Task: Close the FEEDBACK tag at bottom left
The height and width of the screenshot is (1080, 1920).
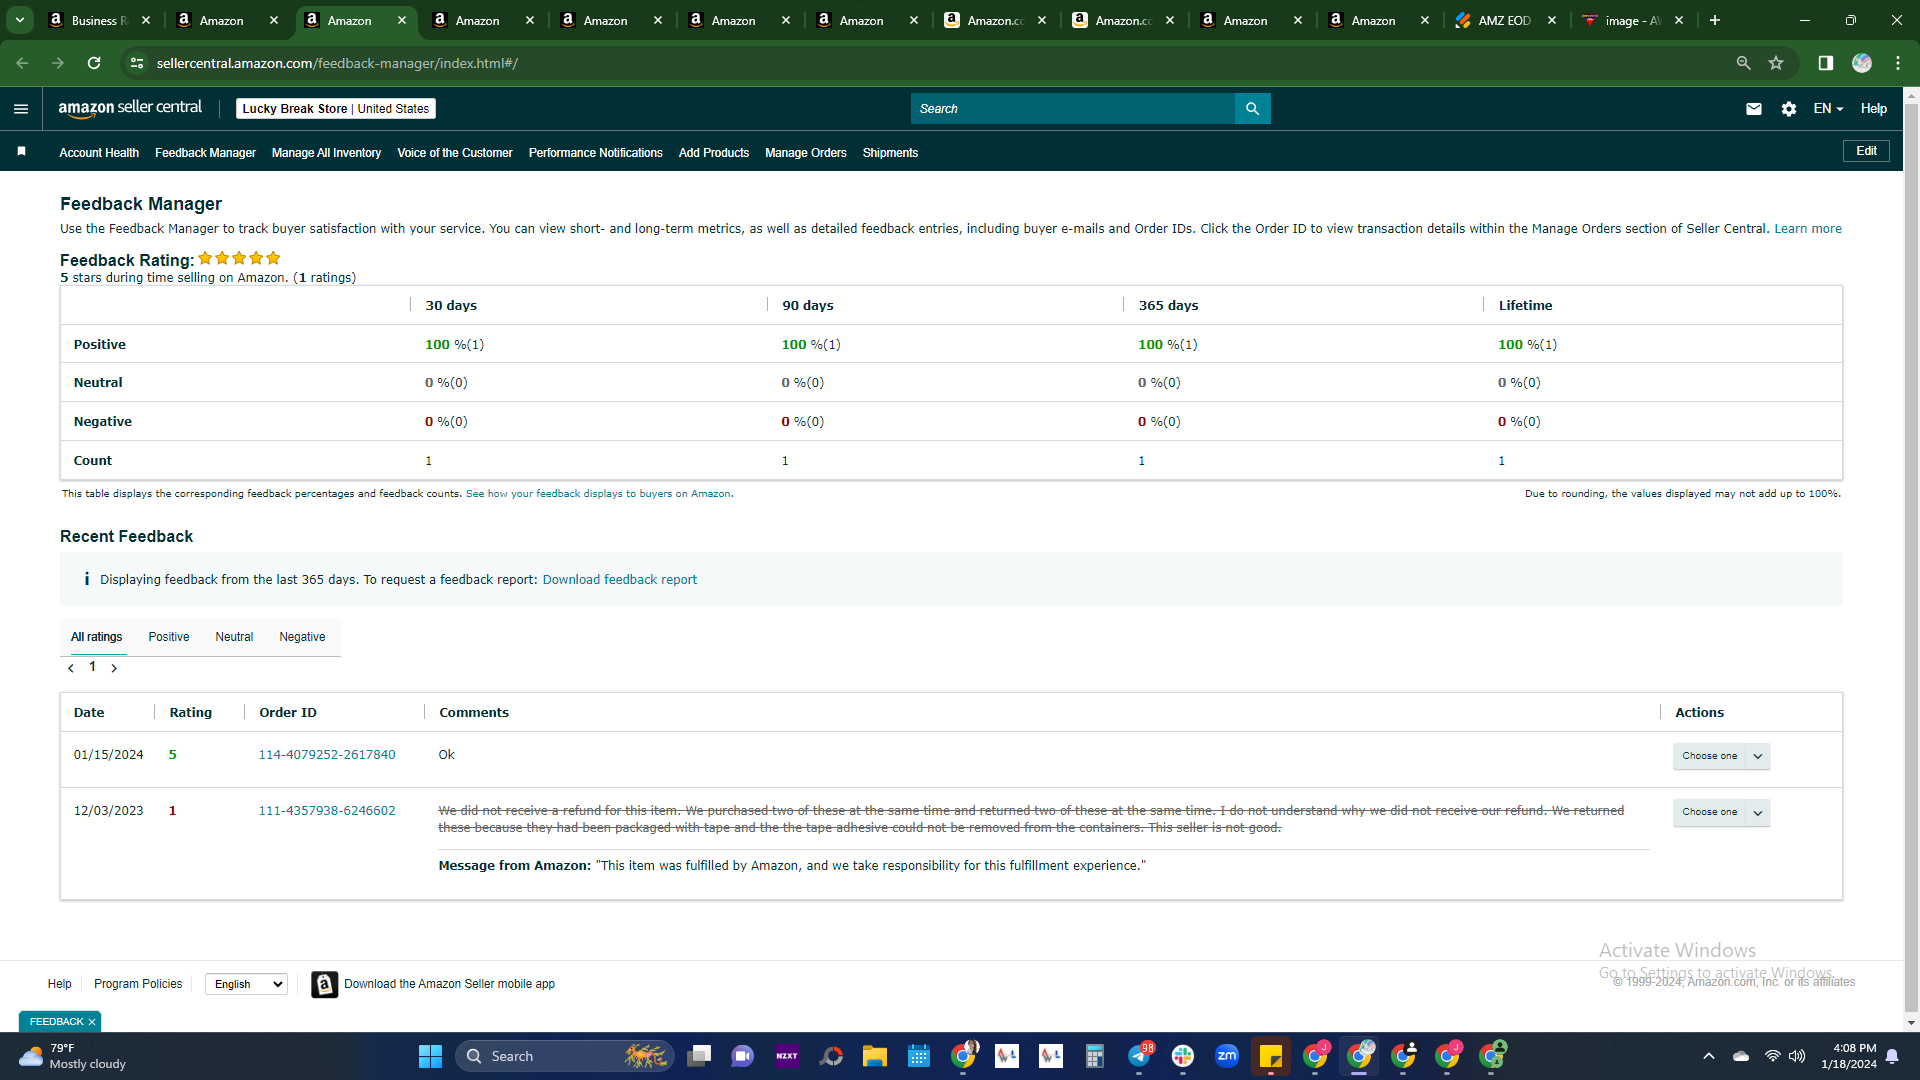Action: click(x=92, y=1022)
